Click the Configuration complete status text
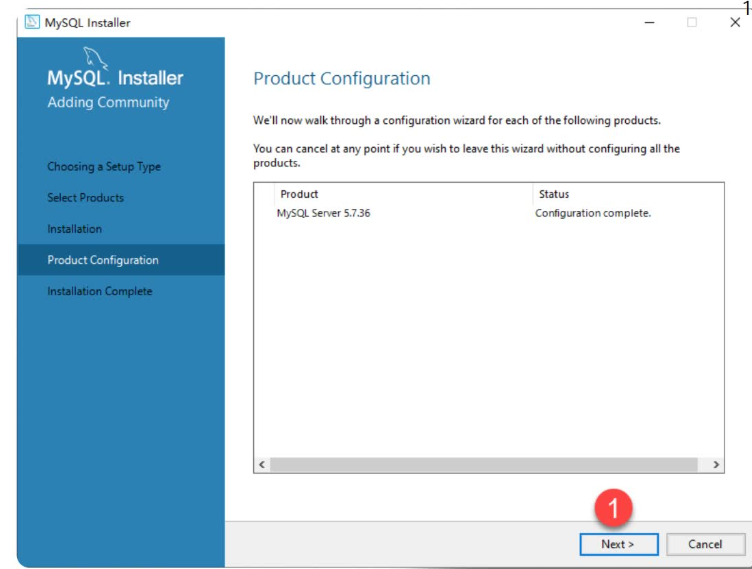 pos(593,213)
